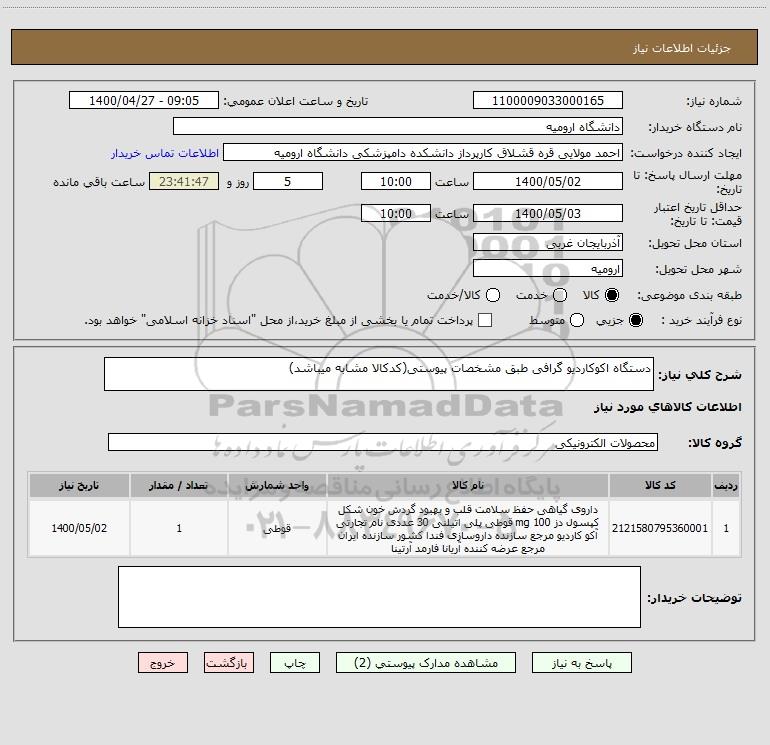The height and width of the screenshot is (745, 770).
Task: Select the کالا radio button
Action: click(x=612, y=295)
